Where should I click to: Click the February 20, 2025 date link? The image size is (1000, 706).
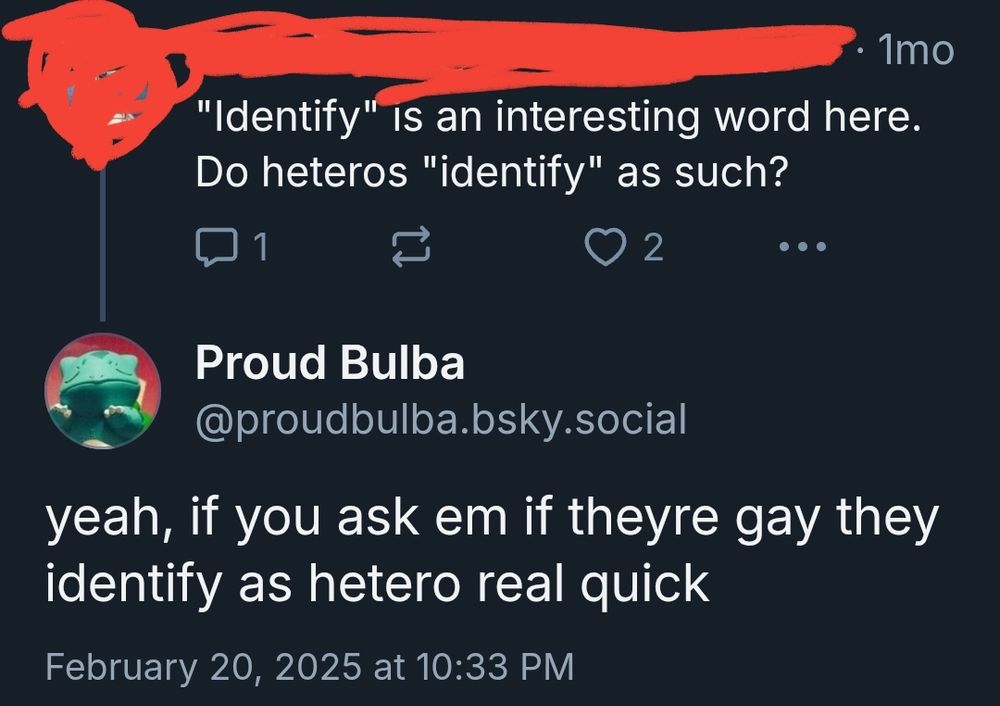[310, 662]
